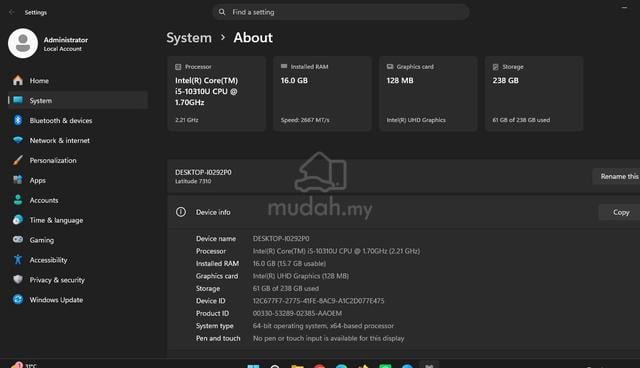640x368 pixels.
Task: Go back with the Settings back arrow
Action: point(11,12)
